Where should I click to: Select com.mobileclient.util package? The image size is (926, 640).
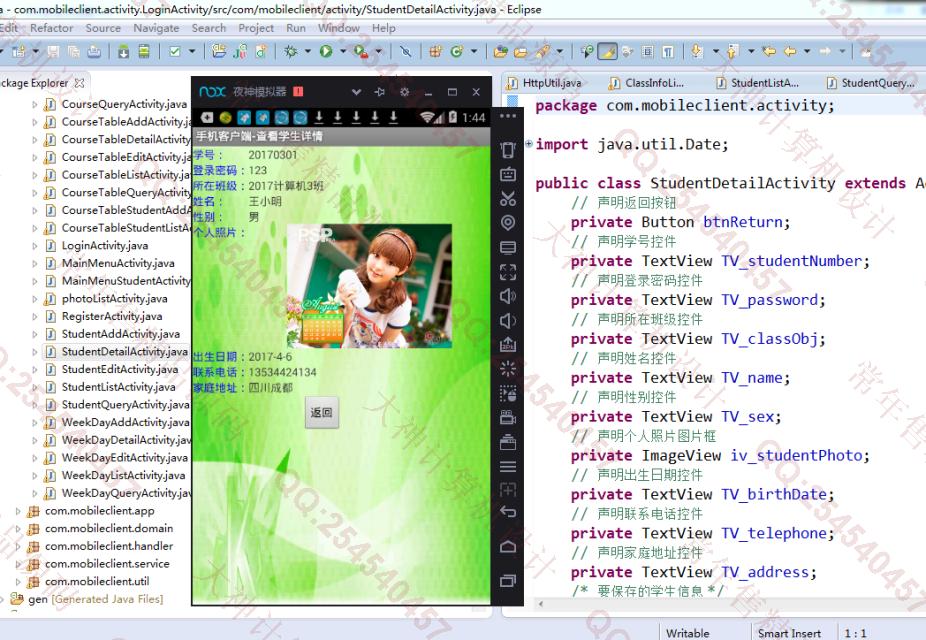click(97, 582)
